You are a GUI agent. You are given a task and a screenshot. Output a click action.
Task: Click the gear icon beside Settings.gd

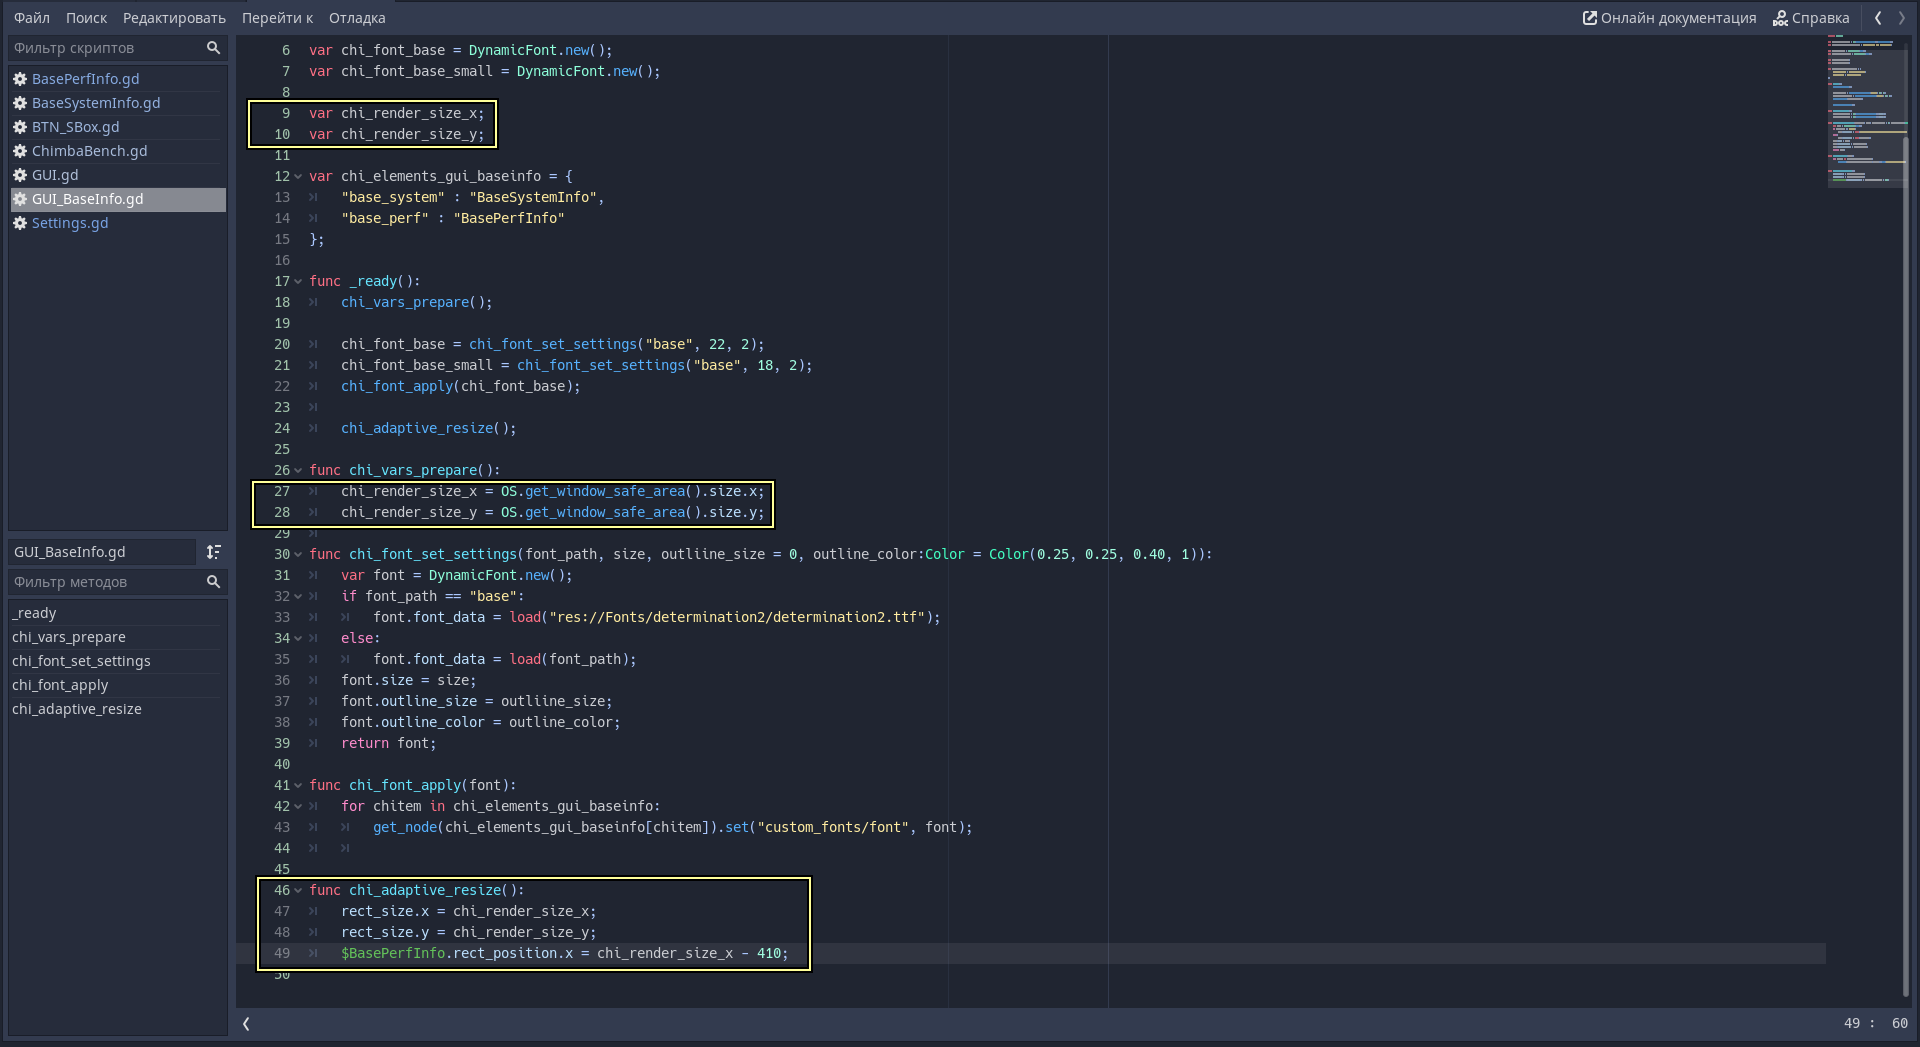(x=20, y=223)
